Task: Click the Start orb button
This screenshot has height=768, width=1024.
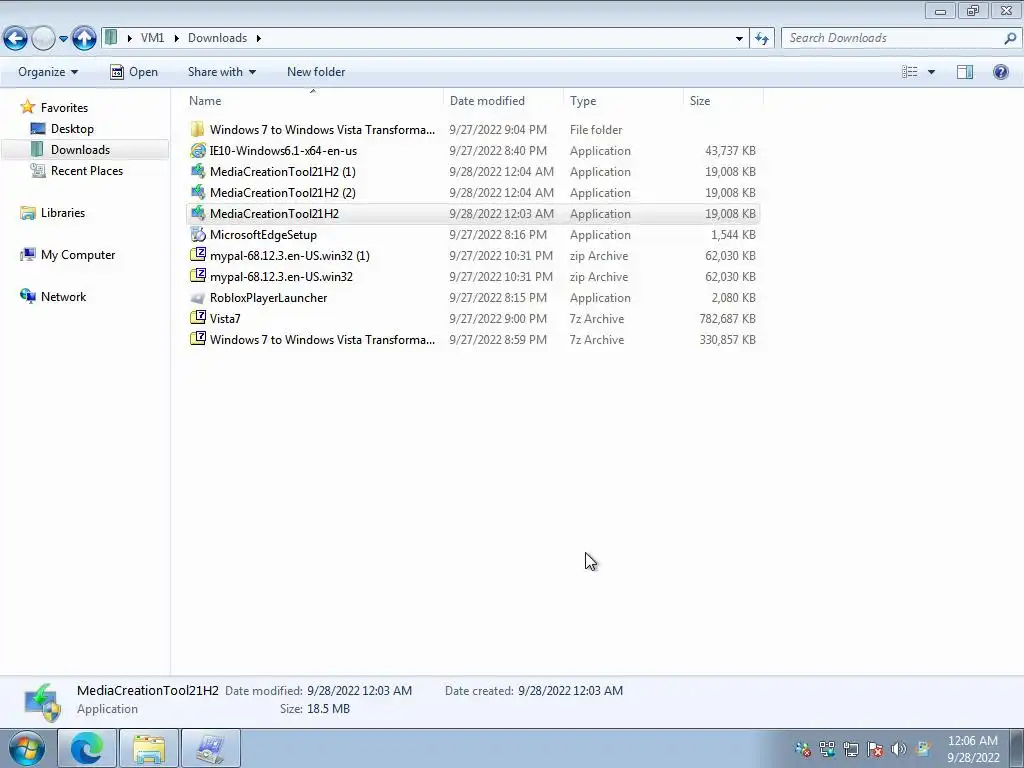Action: point(27,749)
